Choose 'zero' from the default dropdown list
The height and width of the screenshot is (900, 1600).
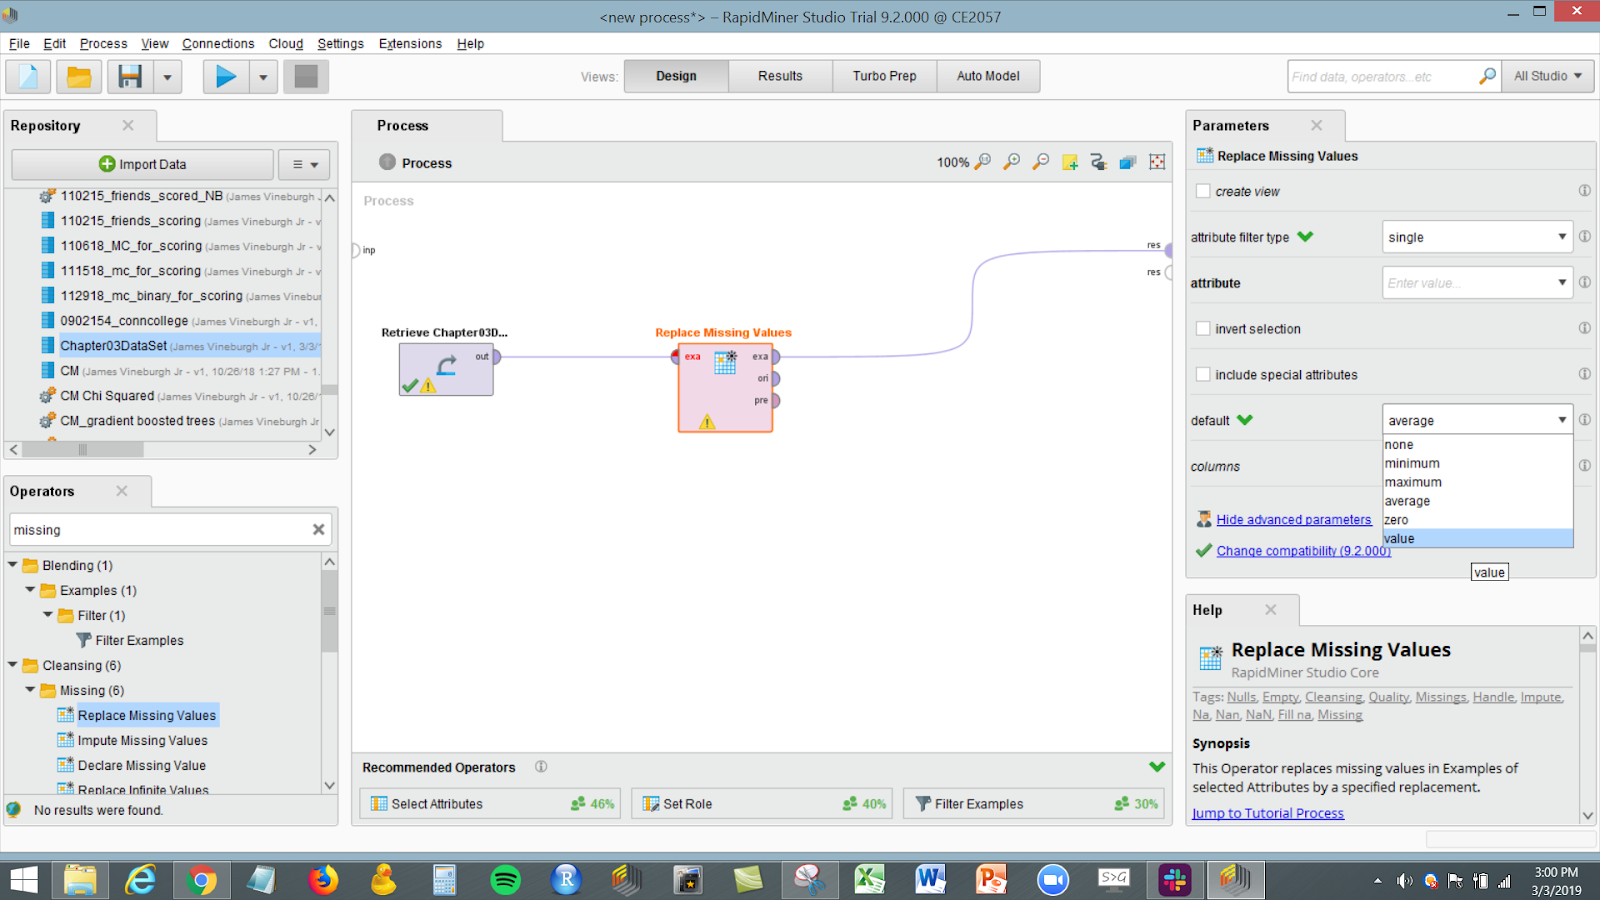[1478, 520]
